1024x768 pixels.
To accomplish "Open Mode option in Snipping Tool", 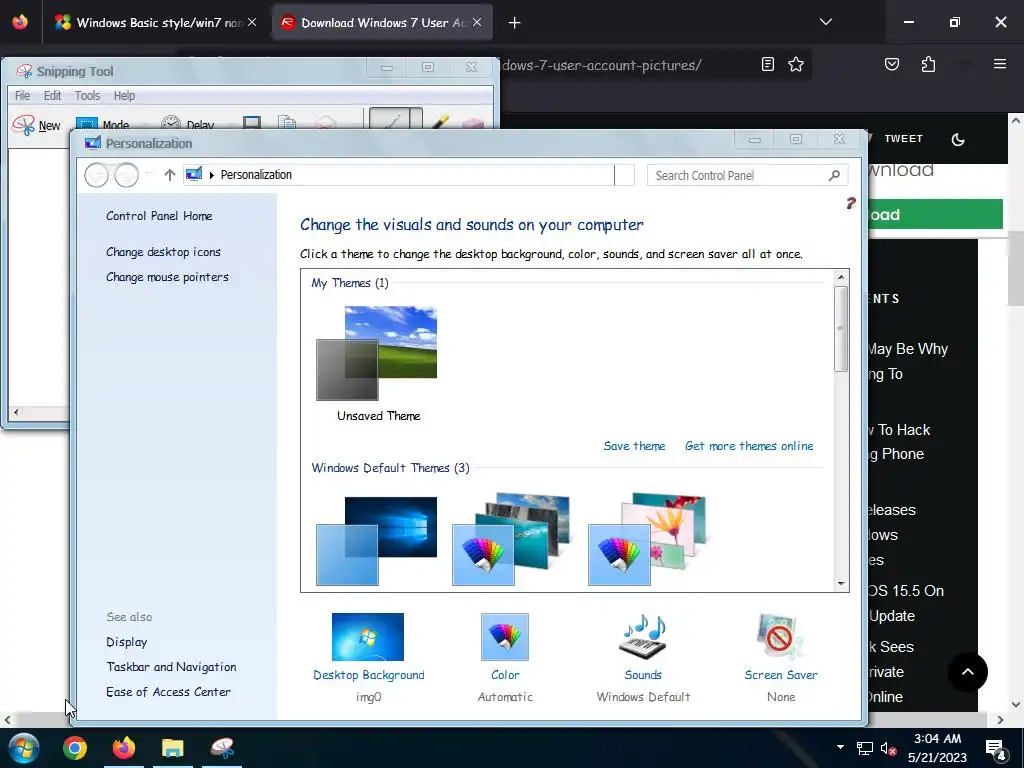I will [x=103, y=125].
